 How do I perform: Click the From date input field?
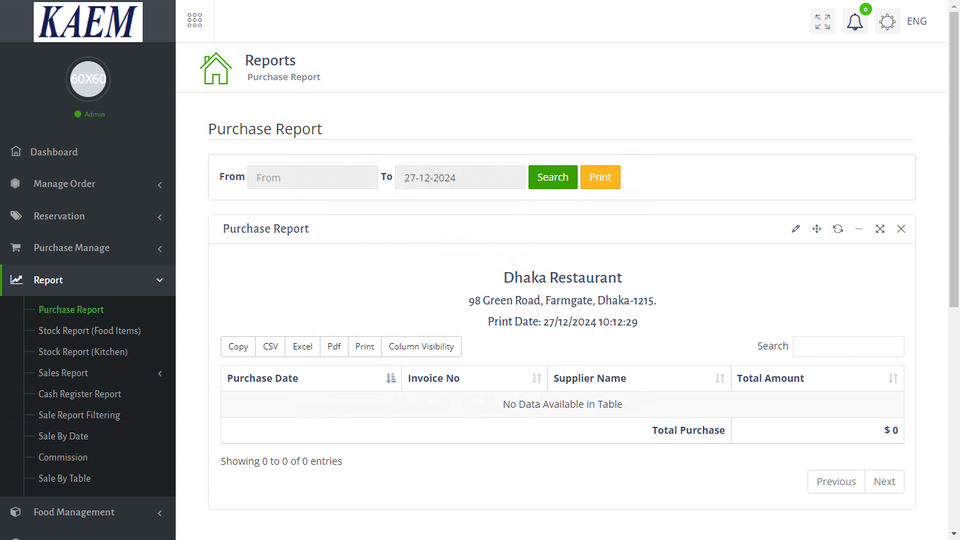(312, 178)
